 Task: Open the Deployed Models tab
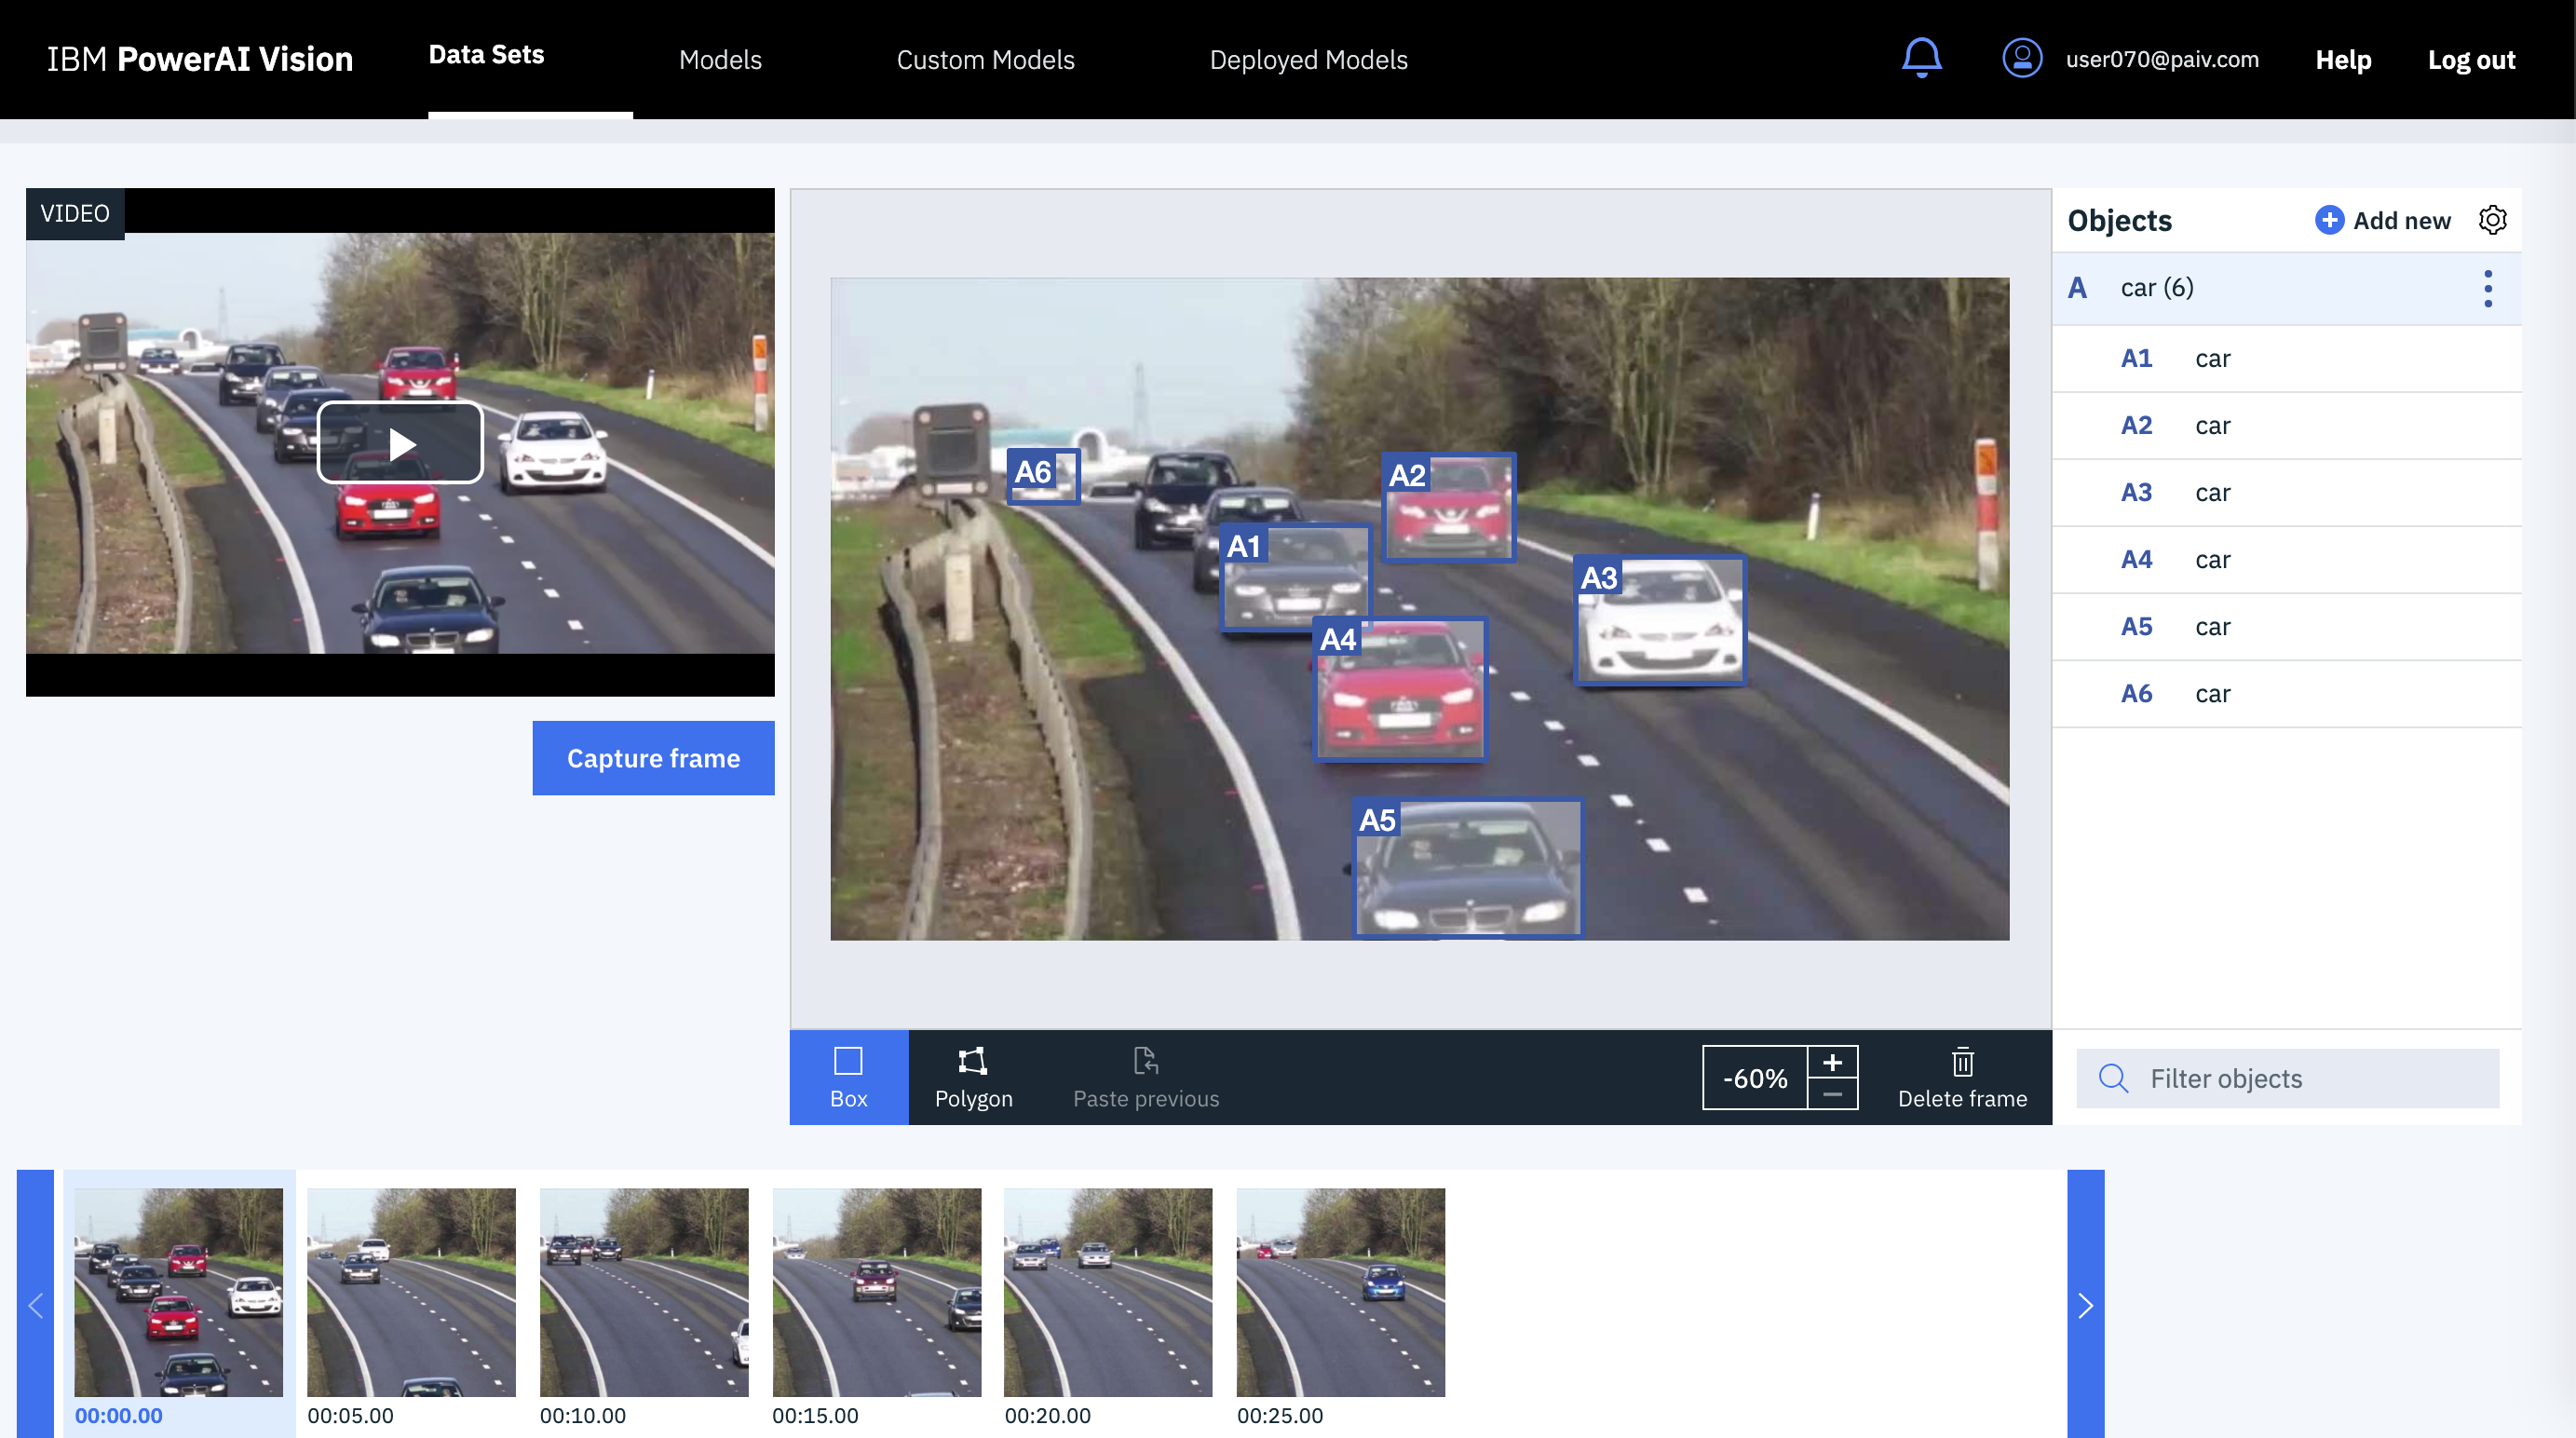(1308, 60)
